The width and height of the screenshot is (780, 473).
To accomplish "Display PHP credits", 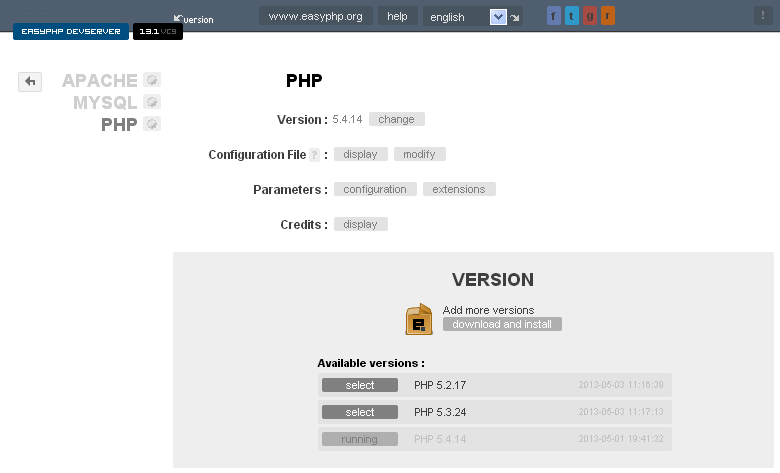I will (360, 224).
